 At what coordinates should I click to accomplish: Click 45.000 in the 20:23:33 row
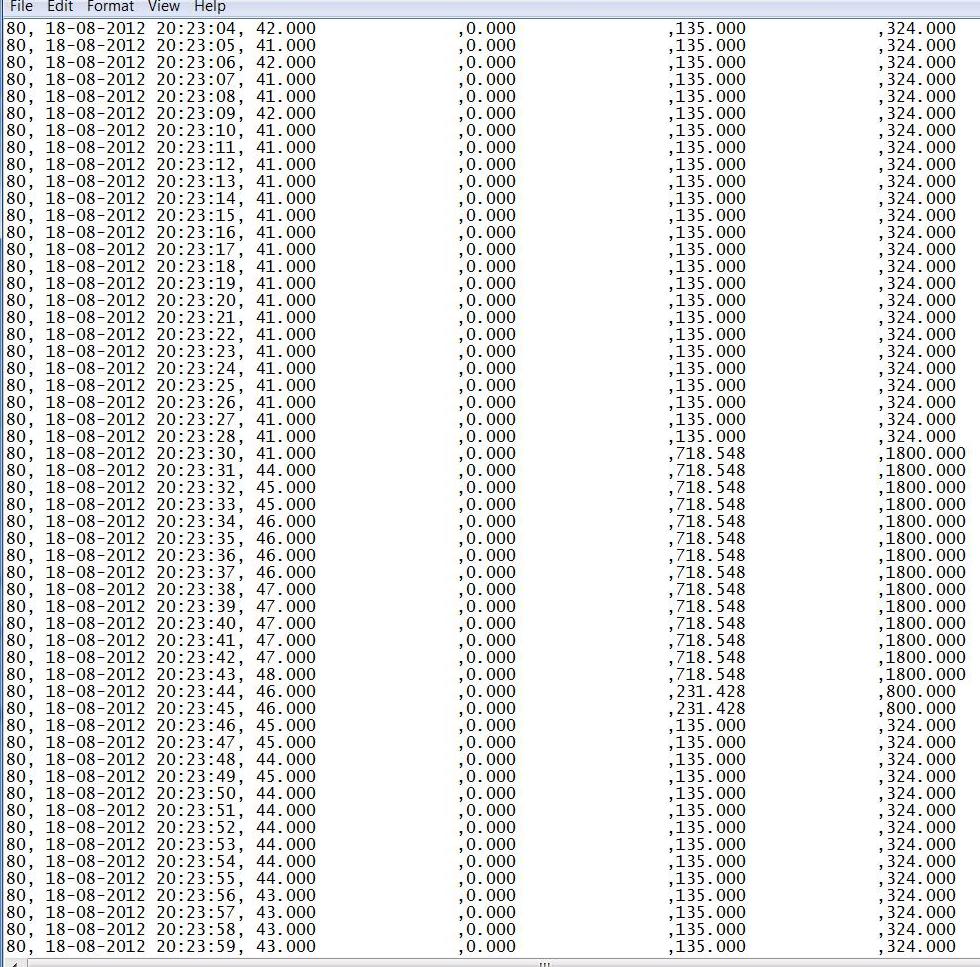(x=286, y=504)
